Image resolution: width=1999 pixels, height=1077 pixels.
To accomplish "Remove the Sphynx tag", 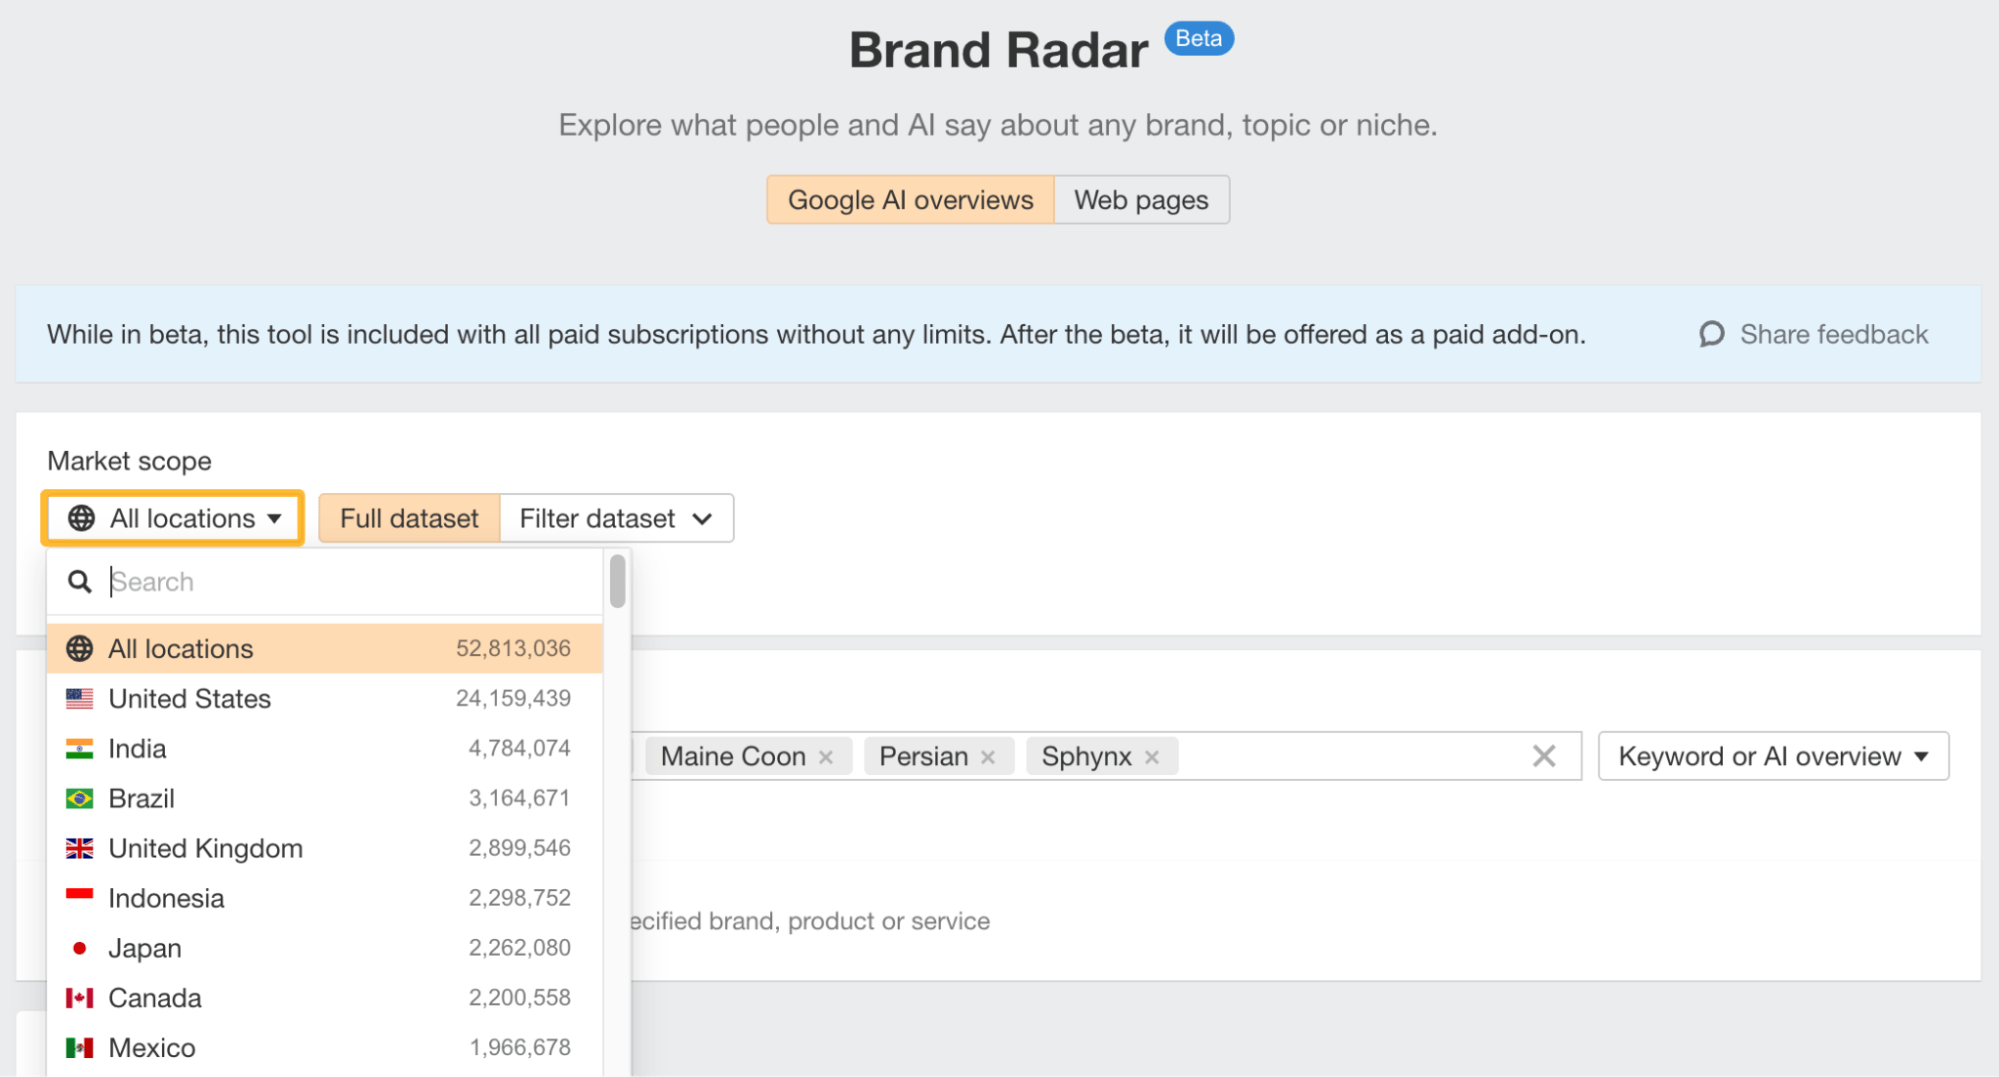I will (1152, 757).
